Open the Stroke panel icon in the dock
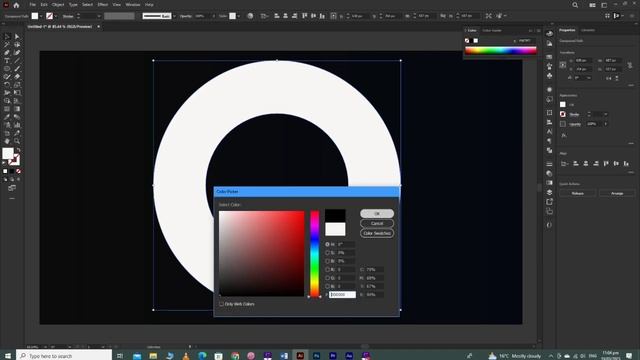Image resolution: width=640 pixels, height=360 pixels. coord(549,164)
